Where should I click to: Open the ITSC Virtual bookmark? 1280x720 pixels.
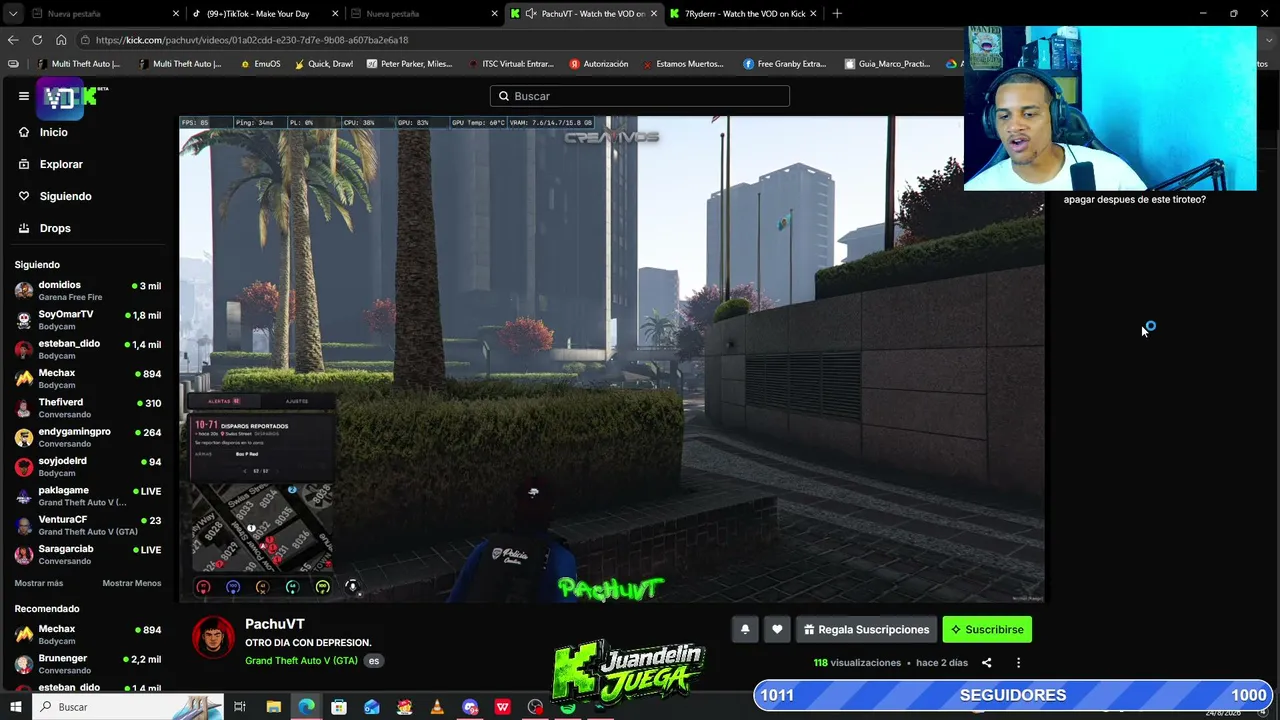tap(510, 64)
